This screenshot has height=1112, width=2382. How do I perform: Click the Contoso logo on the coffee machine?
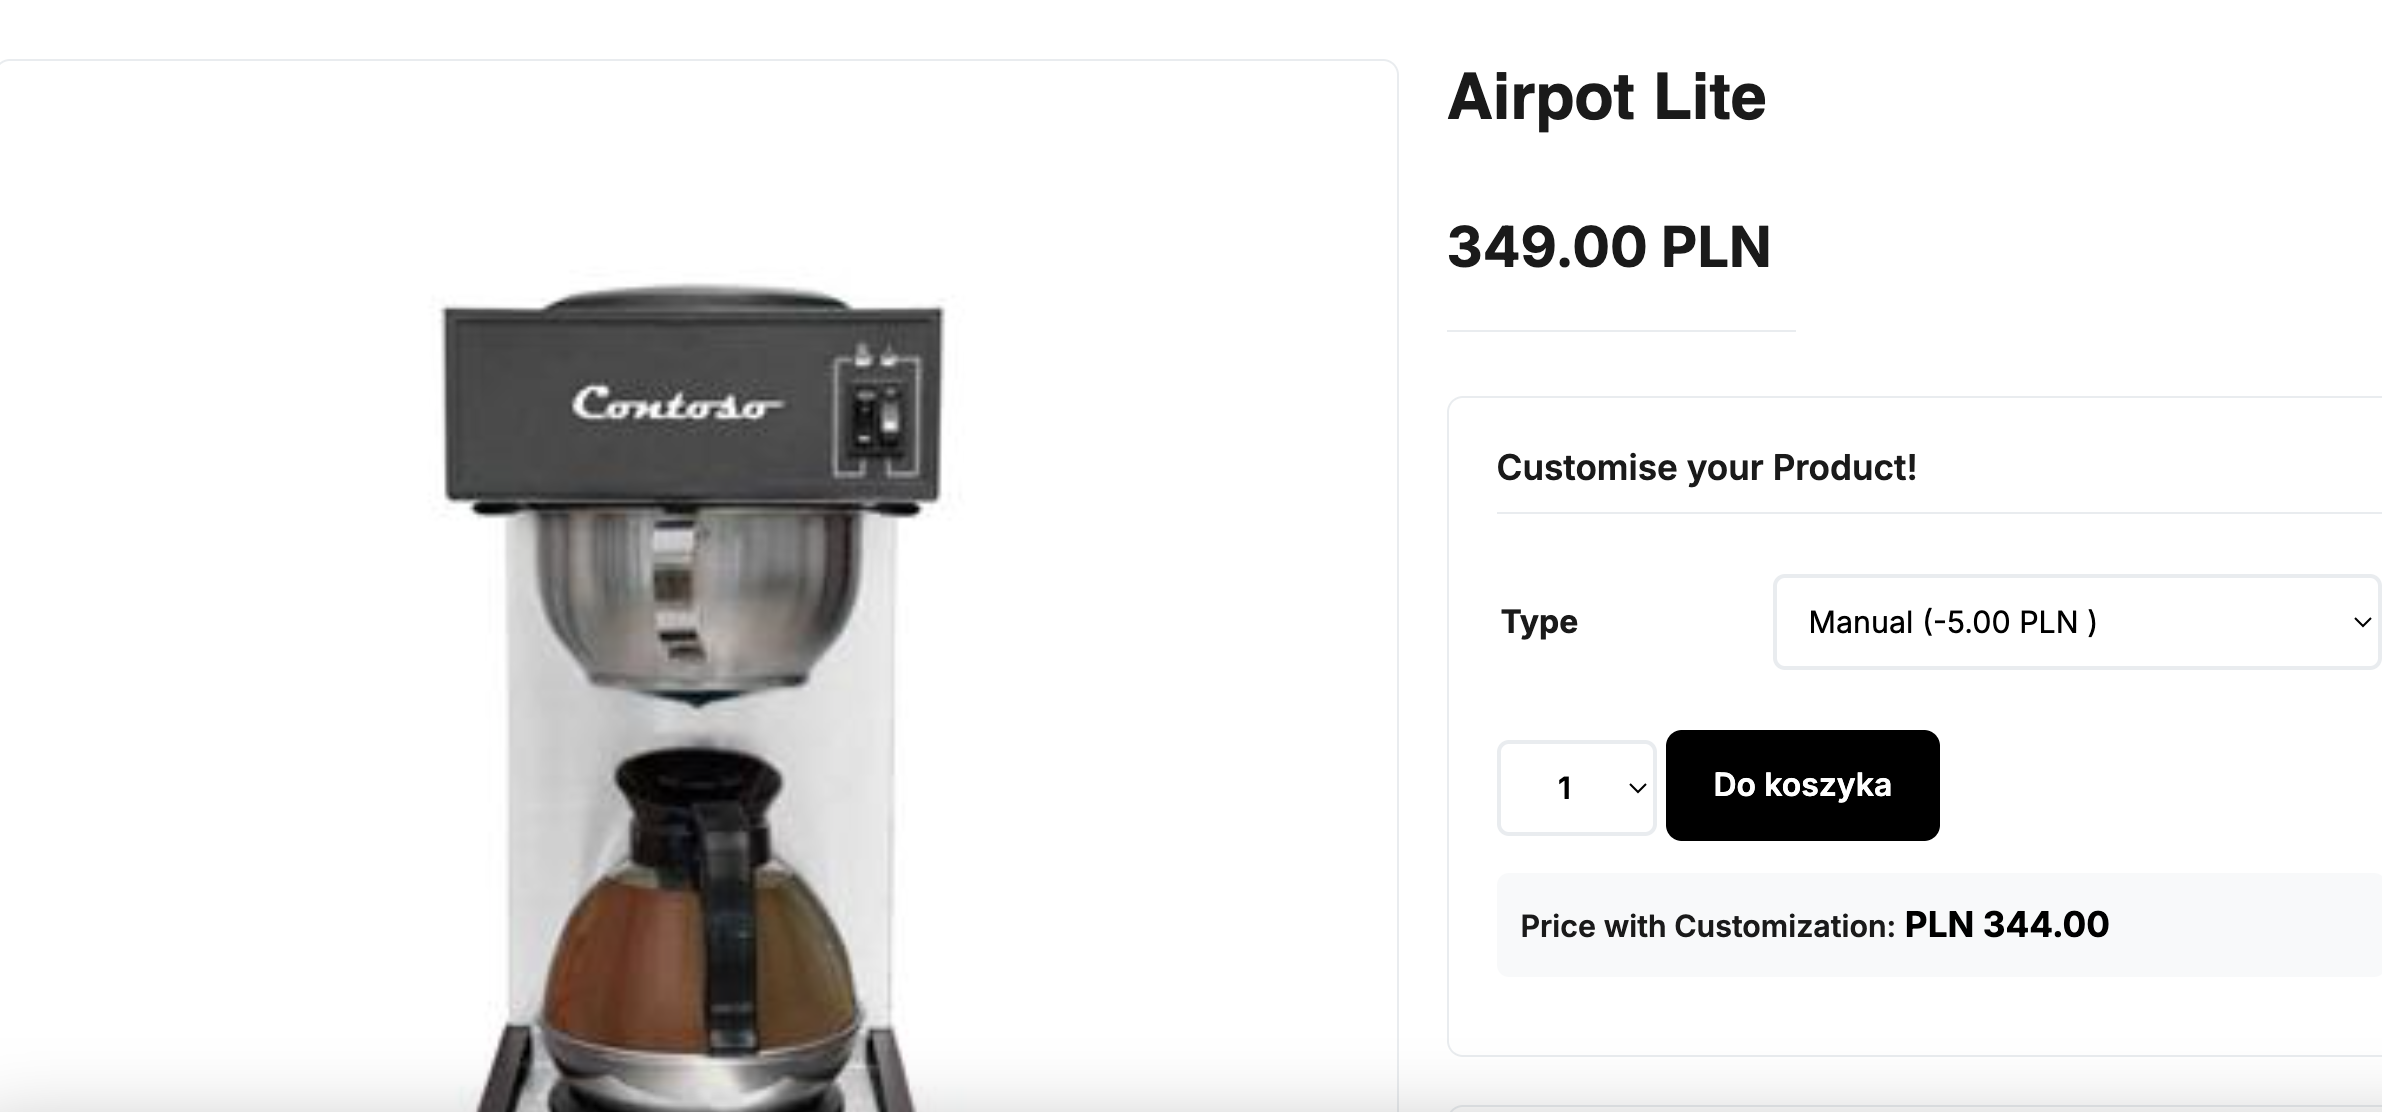(x=676, y=404)
